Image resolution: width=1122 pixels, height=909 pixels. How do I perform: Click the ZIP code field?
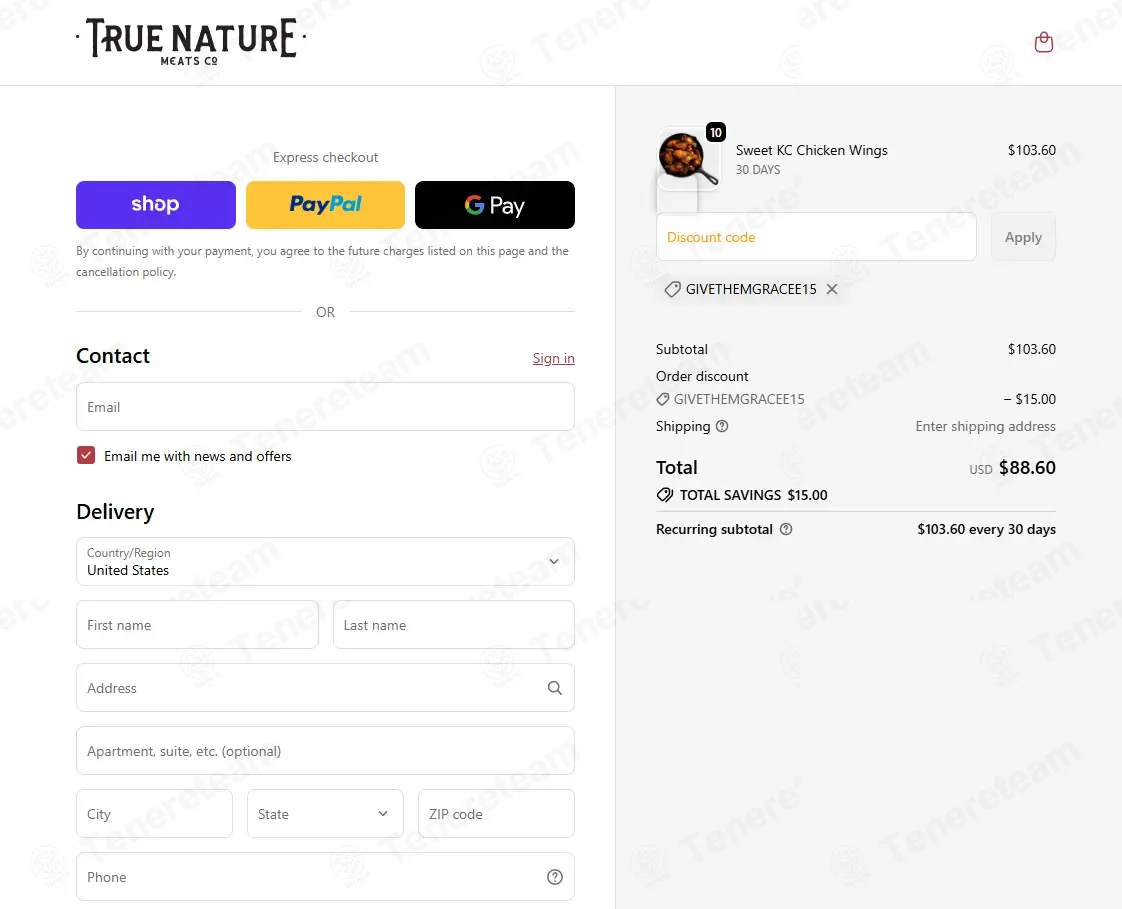[496, 814]
